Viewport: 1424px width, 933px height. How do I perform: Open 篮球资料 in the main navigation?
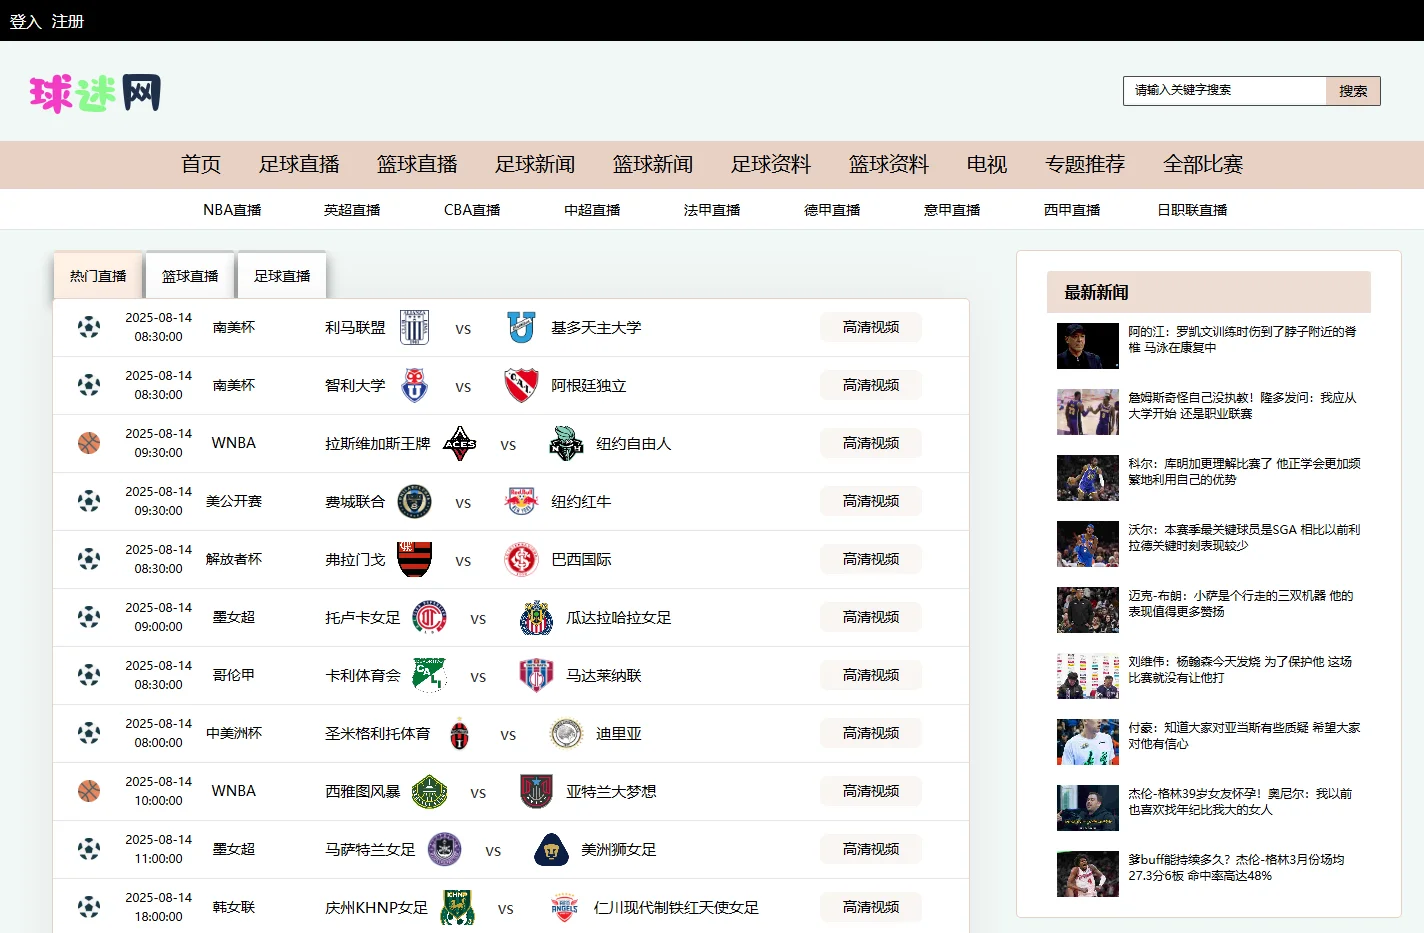point(889,164)
